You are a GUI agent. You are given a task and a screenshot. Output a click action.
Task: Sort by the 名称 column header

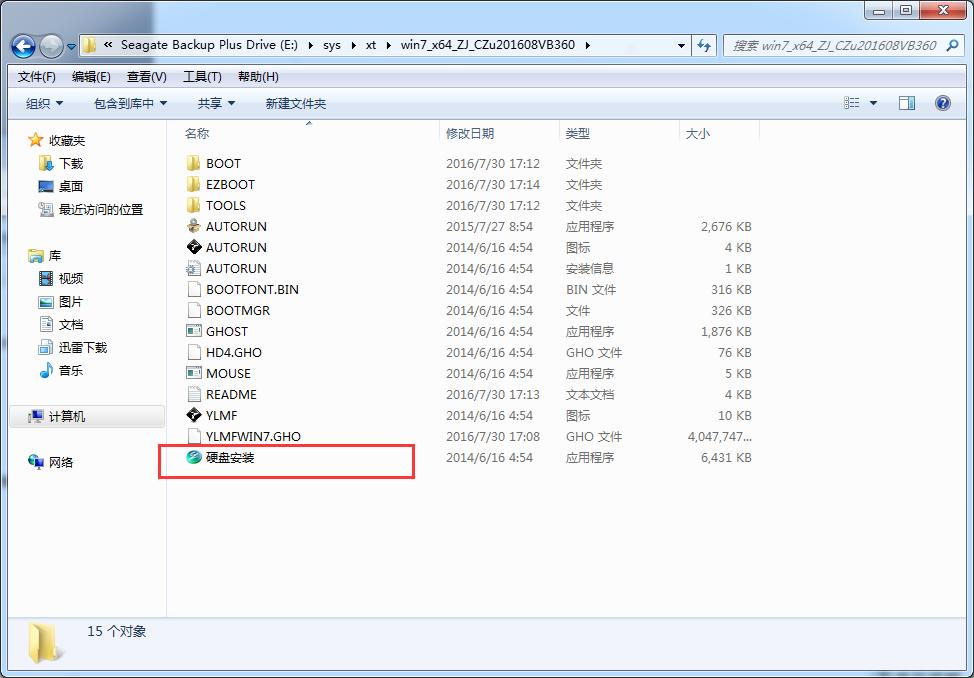[197, 133]
